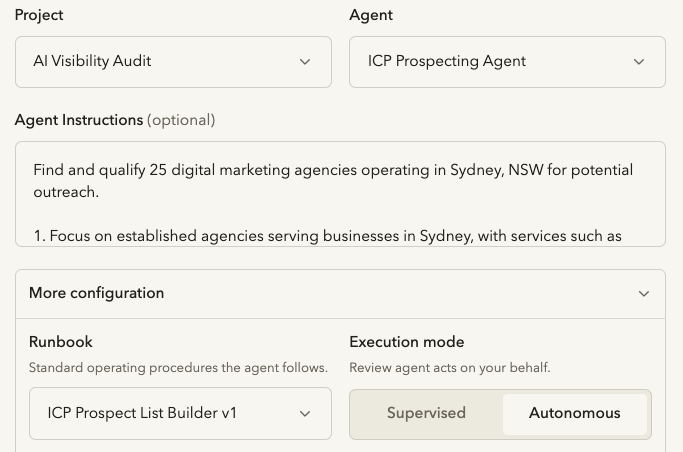683x452 pixels.
Task: Click the Project field label
Action: (x=39, y=15)
